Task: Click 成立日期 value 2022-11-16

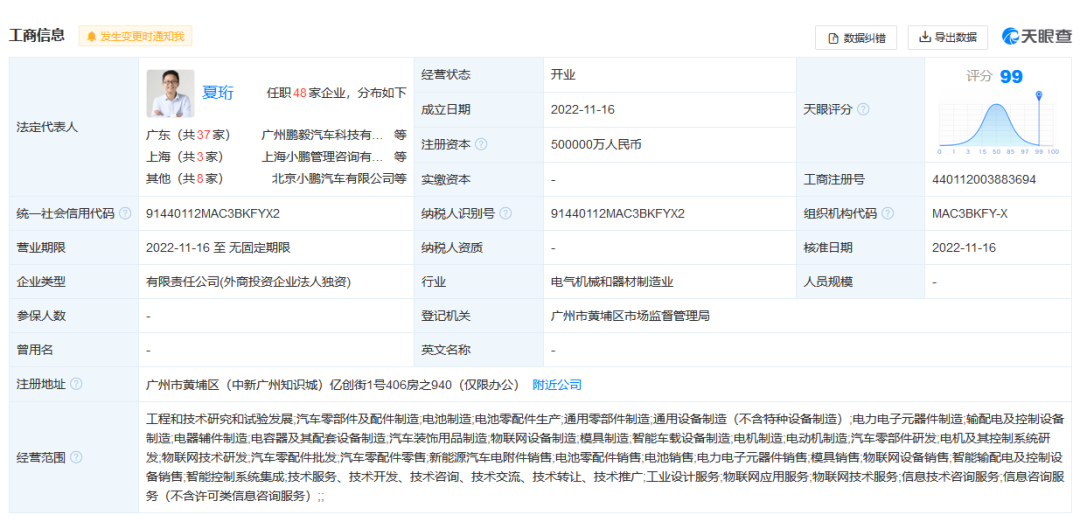Action: click(x=583, y=109)
